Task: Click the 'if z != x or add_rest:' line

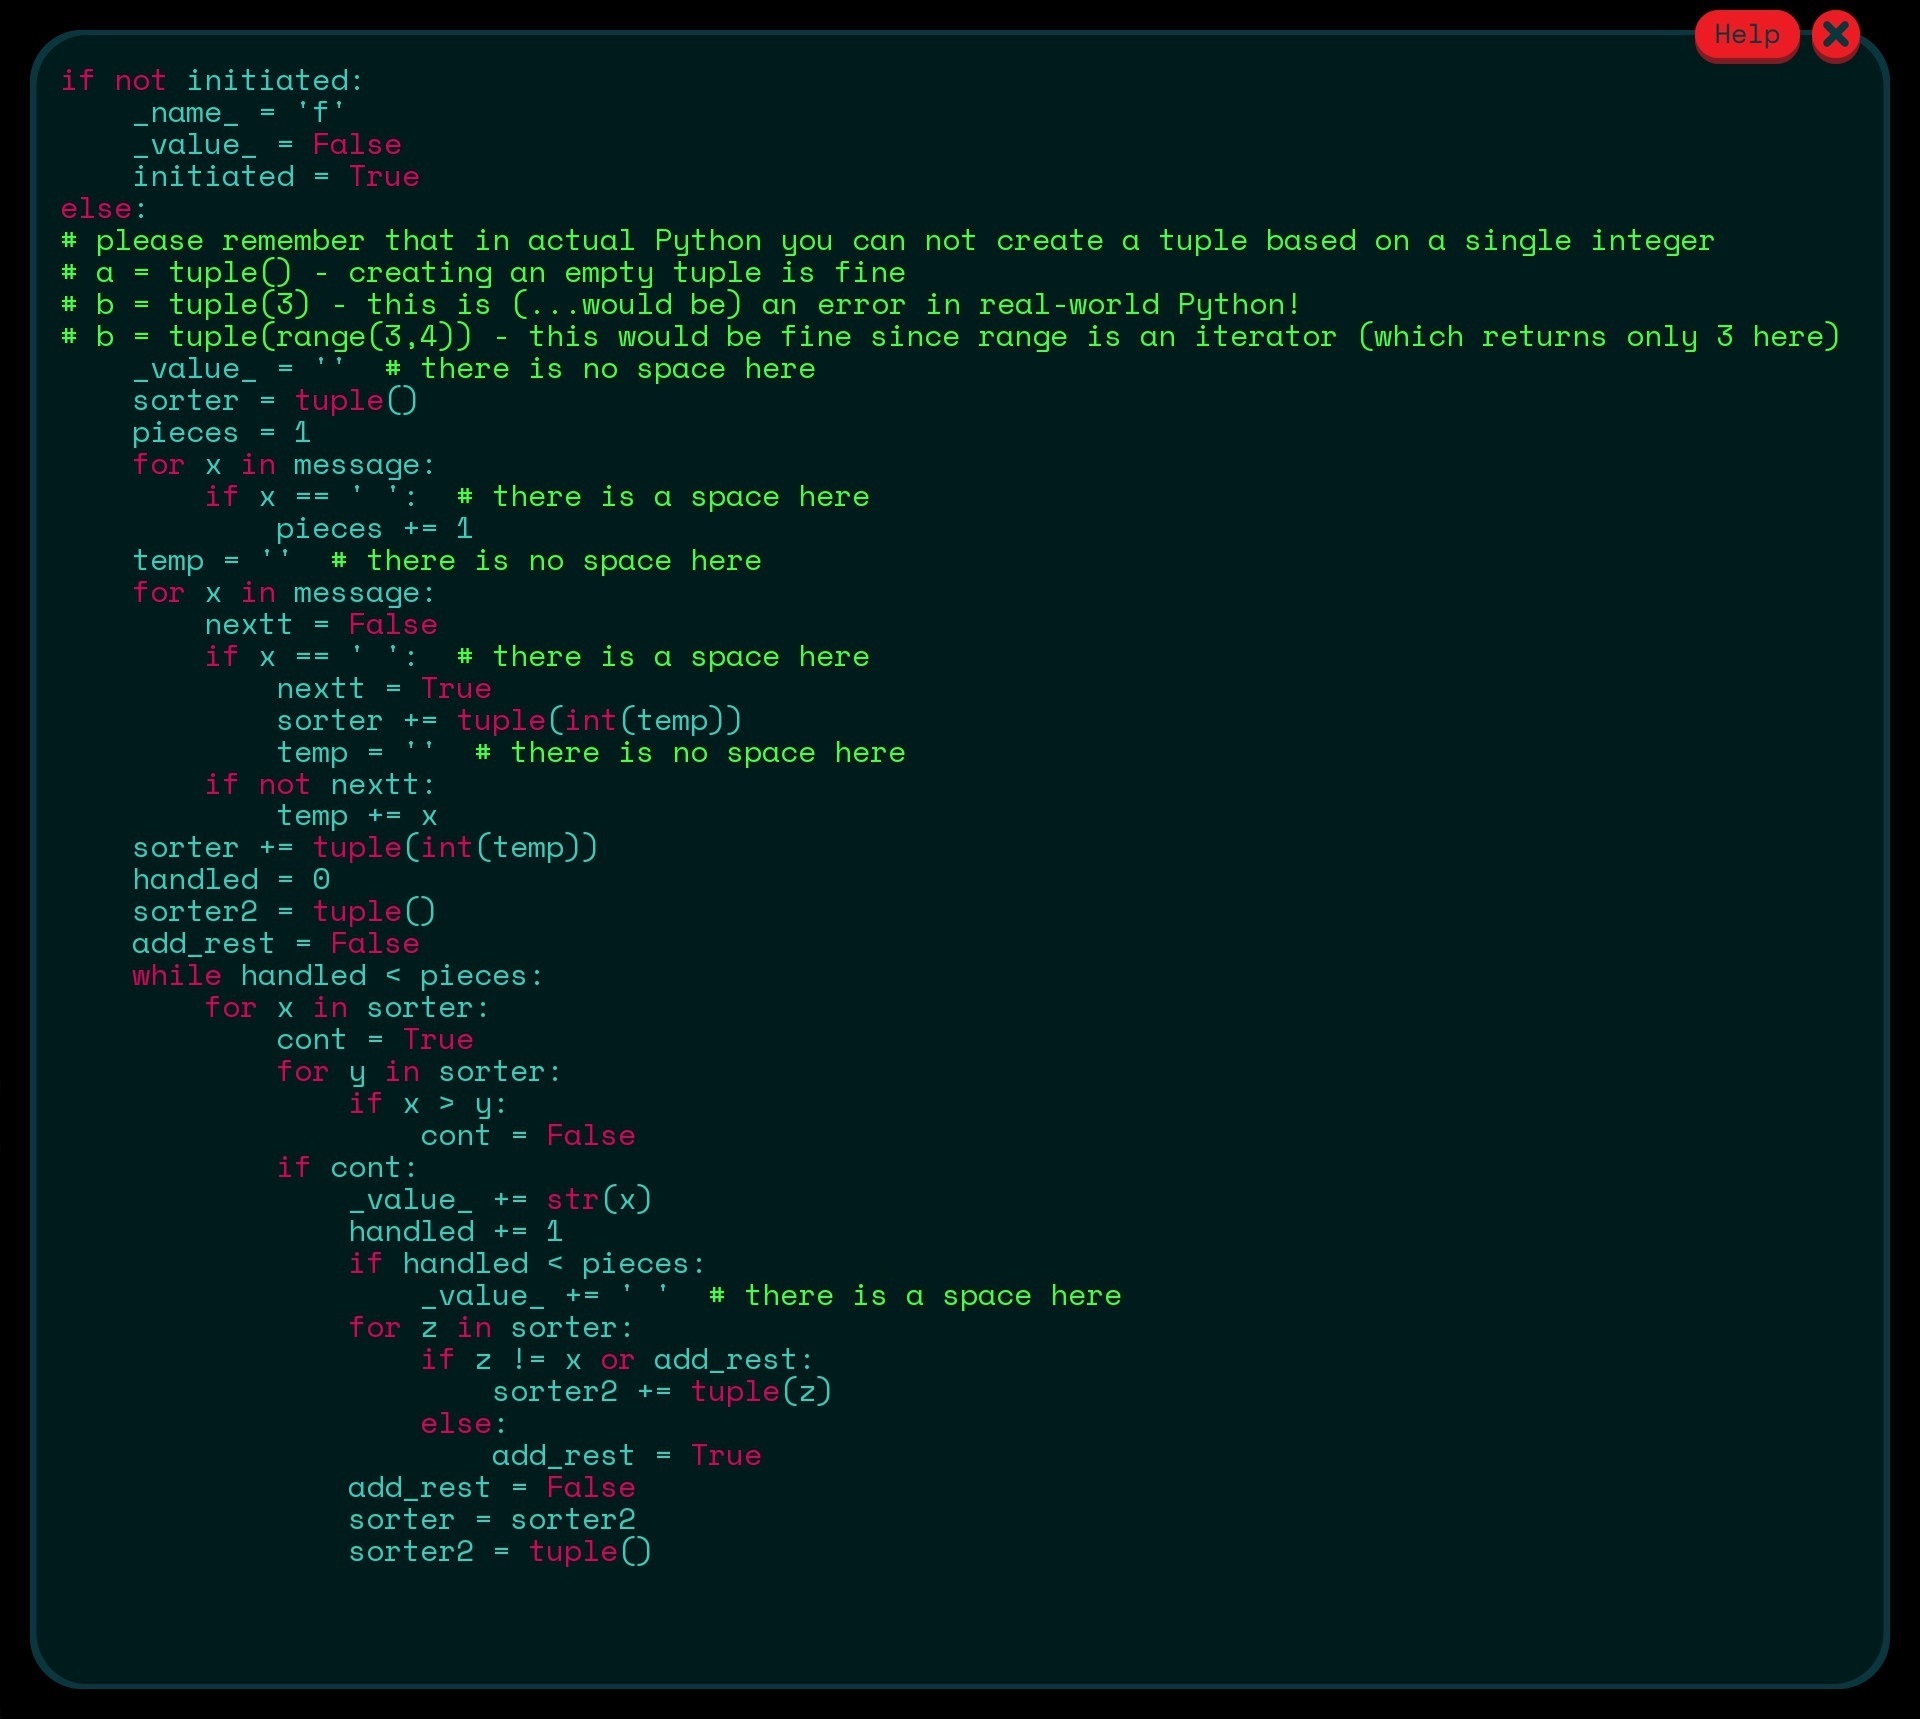Action: coord(616,1360)
